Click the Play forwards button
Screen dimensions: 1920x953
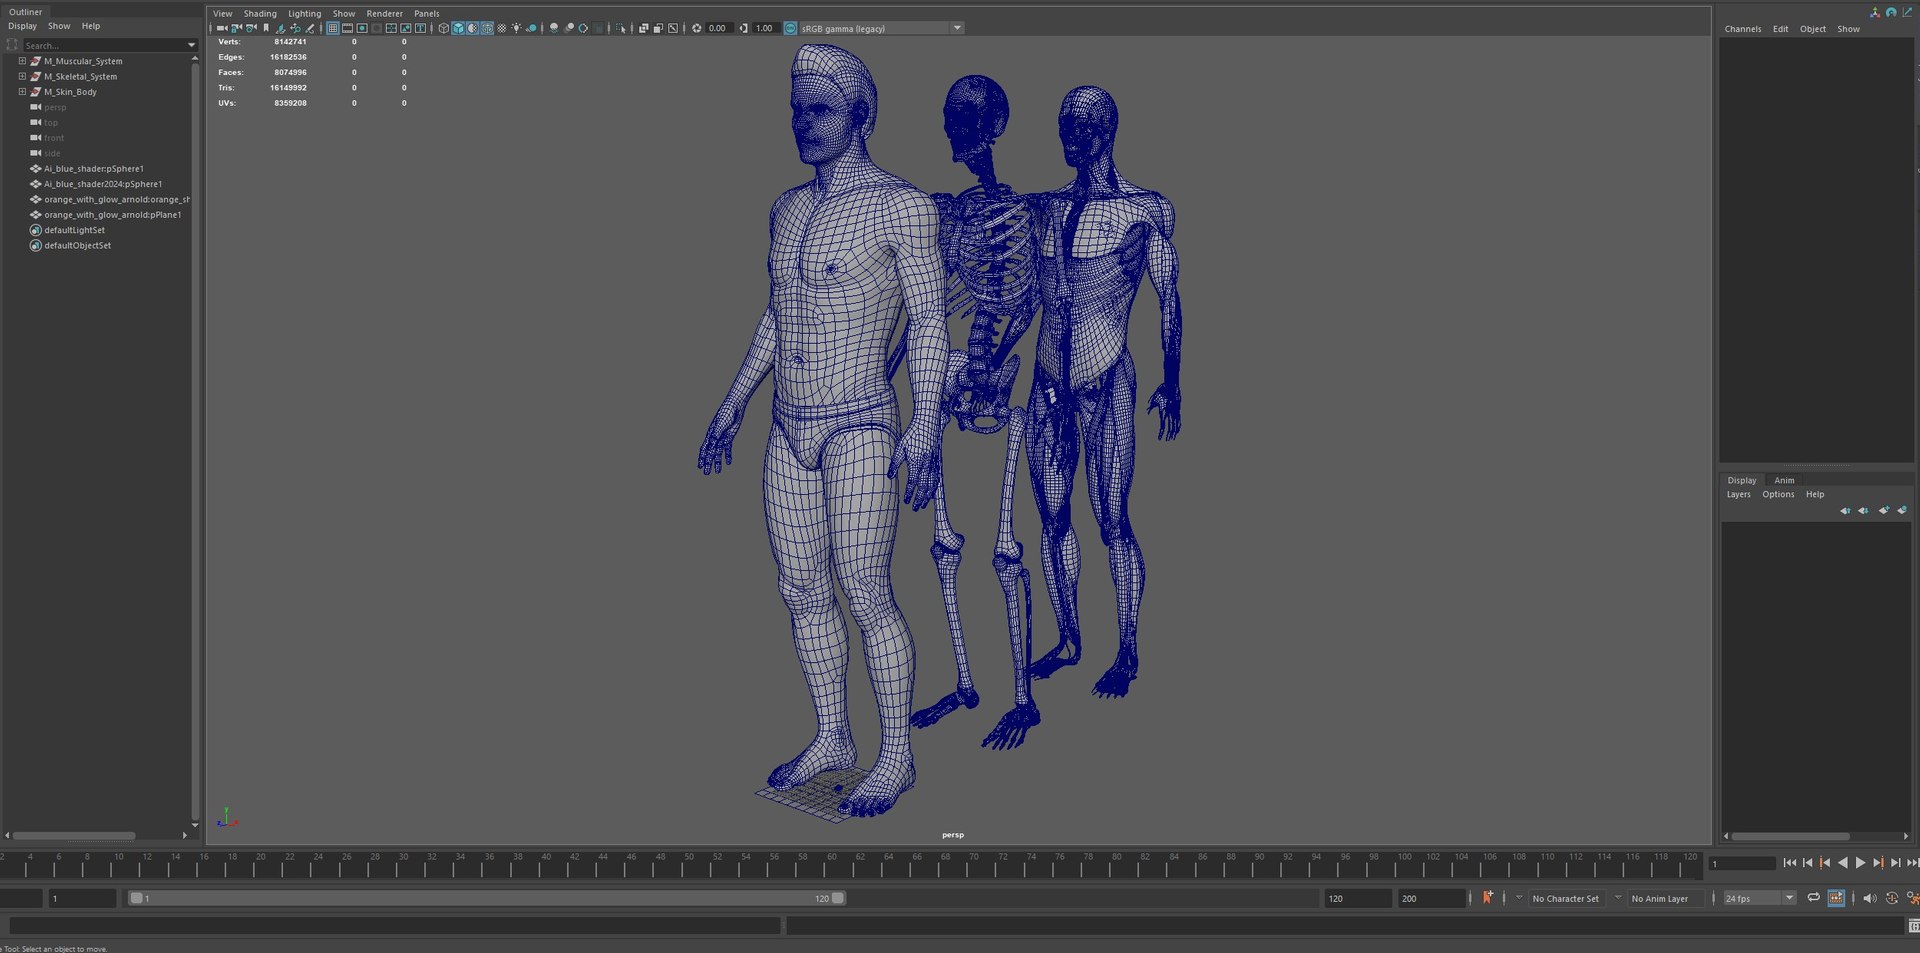tap(1860, 863)
